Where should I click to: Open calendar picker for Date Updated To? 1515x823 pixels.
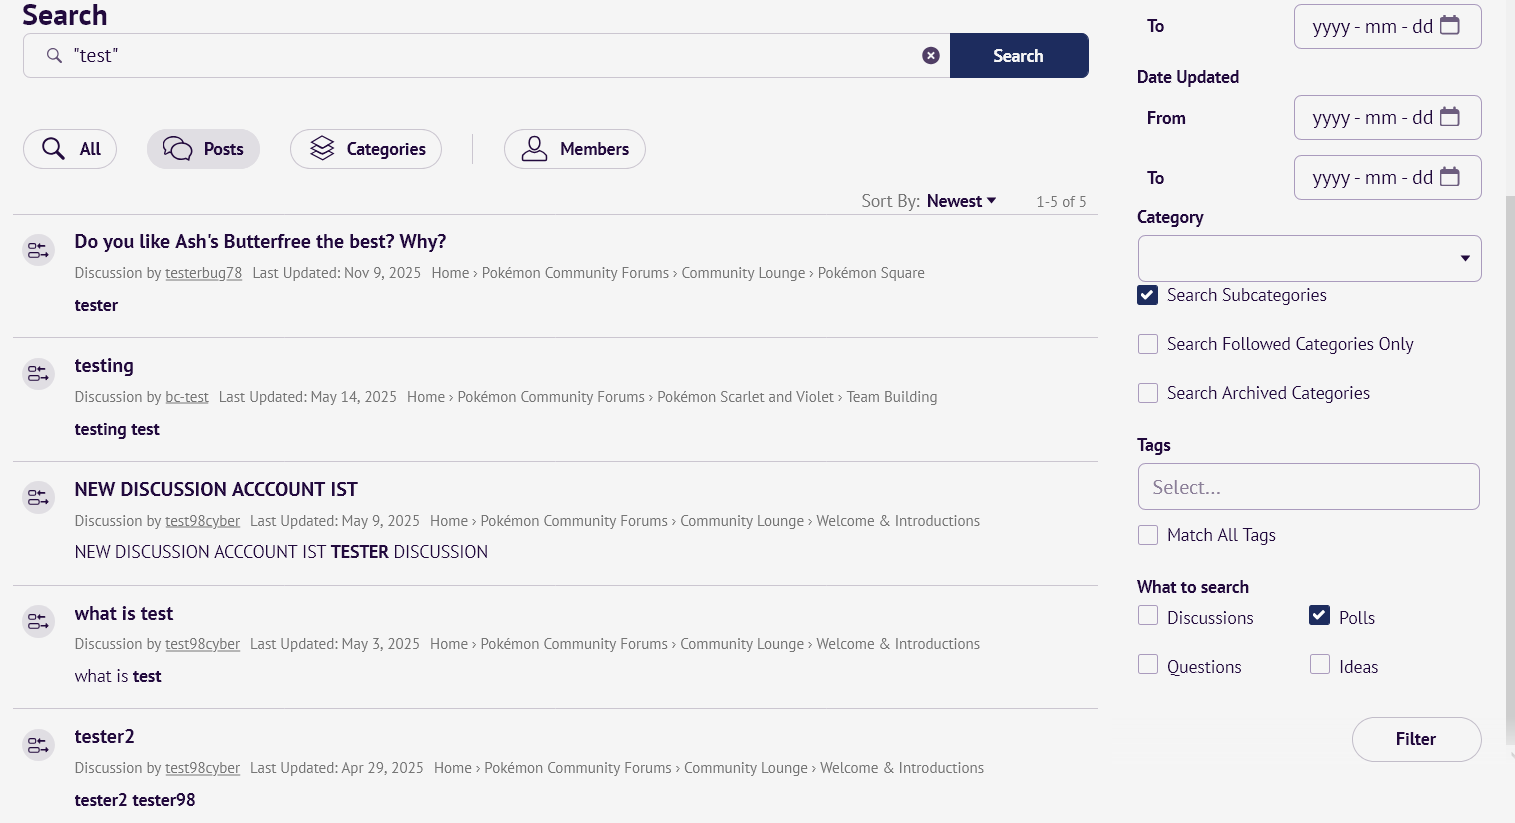click(x=1449, y=177)
